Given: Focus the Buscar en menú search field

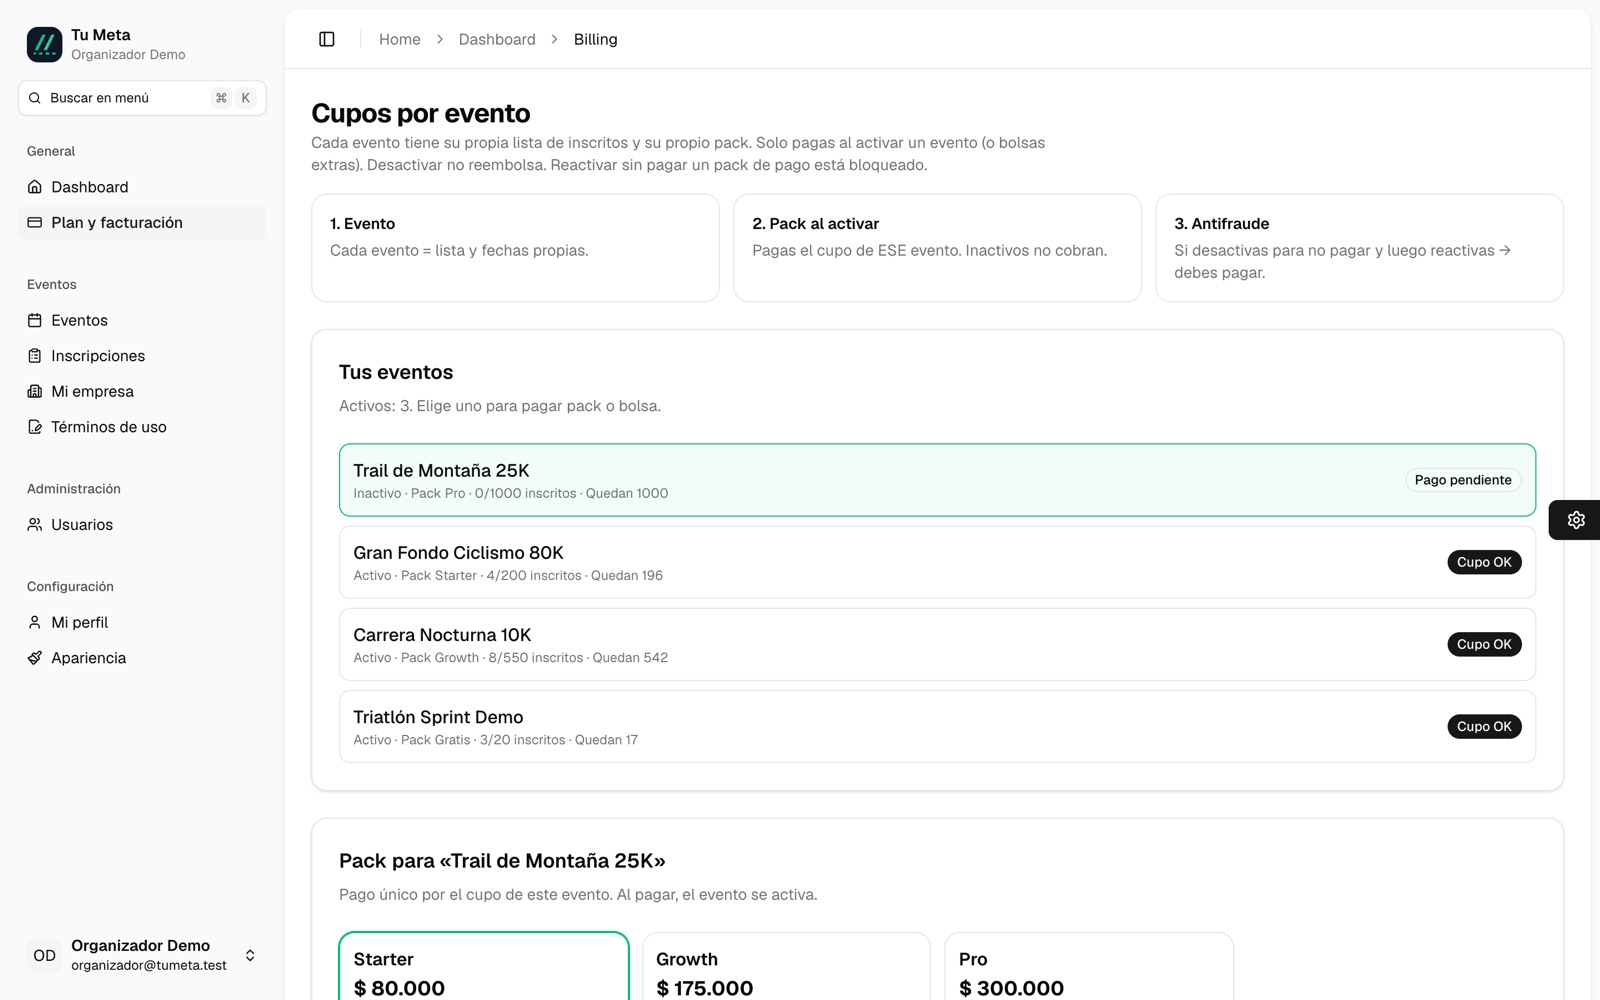Looking at the screenshot, I should pyautogui.click(x=142, y=98).
